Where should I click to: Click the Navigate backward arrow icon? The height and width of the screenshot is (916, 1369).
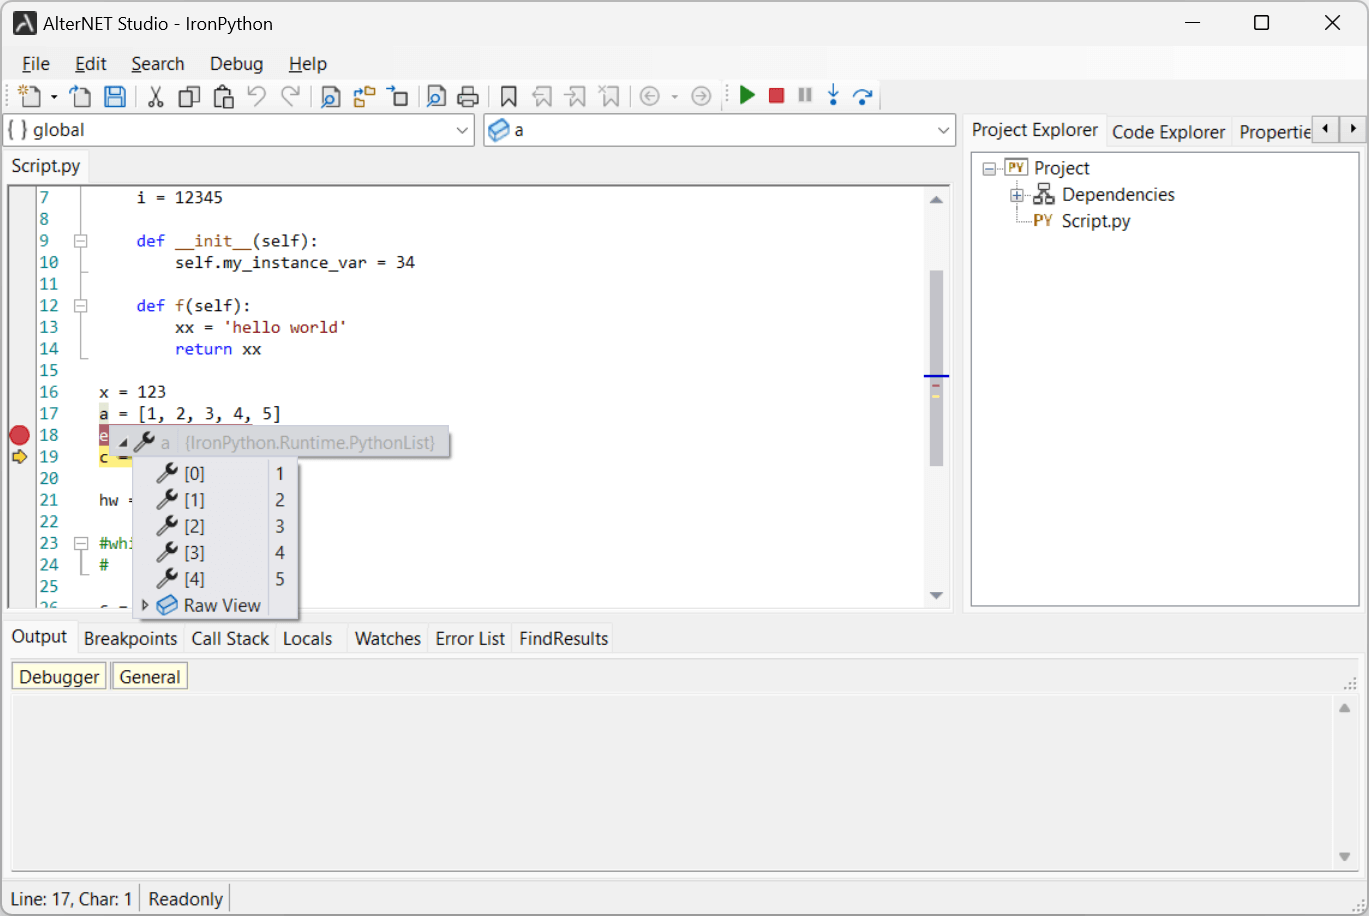650,96
